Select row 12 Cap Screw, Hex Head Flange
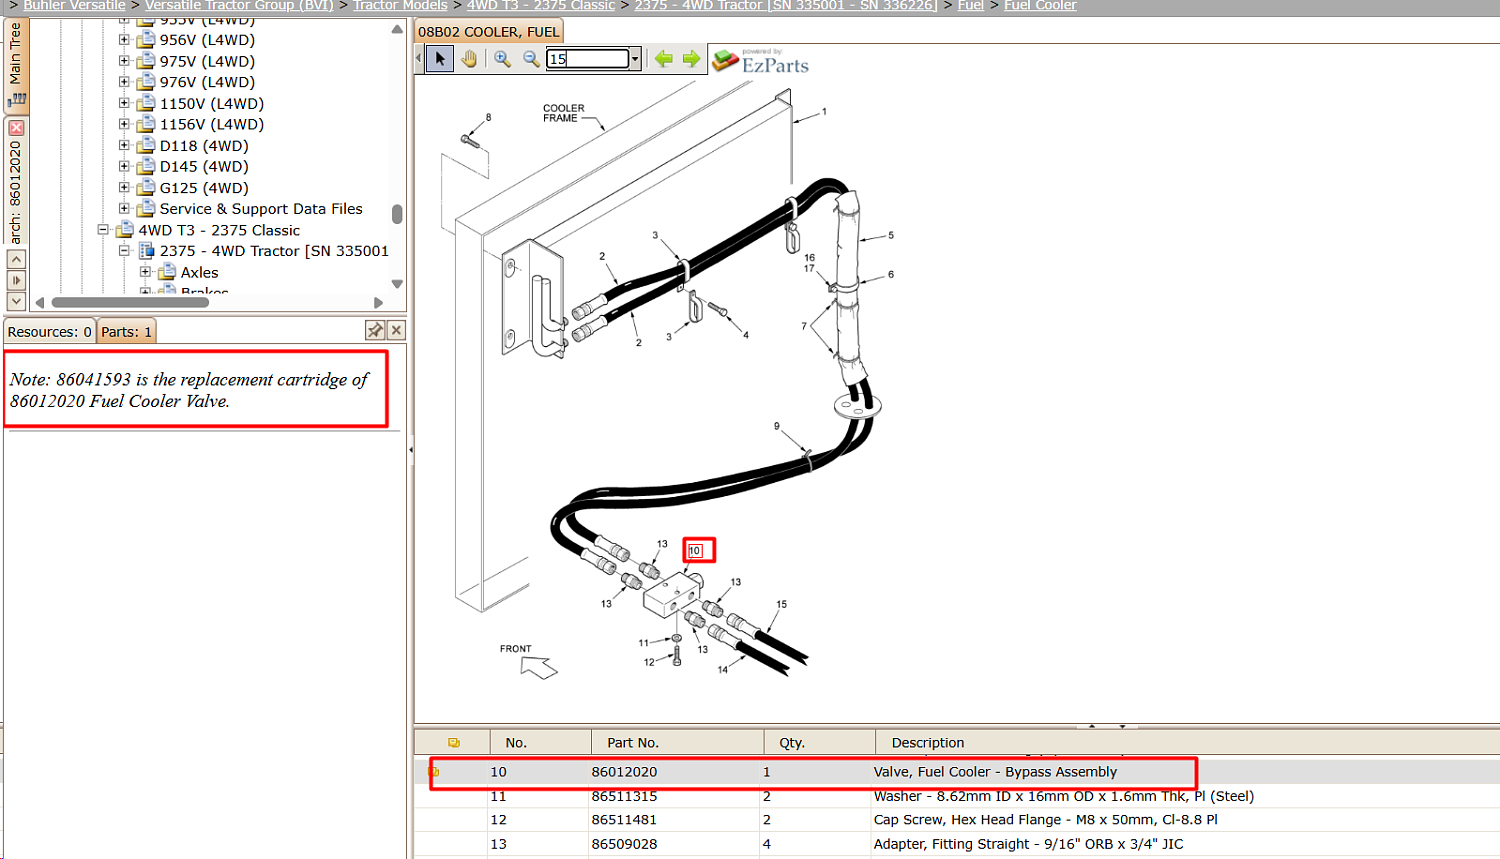Image resolution: width=1500 pixels, height=859 pixels. [x=957, y=820]
